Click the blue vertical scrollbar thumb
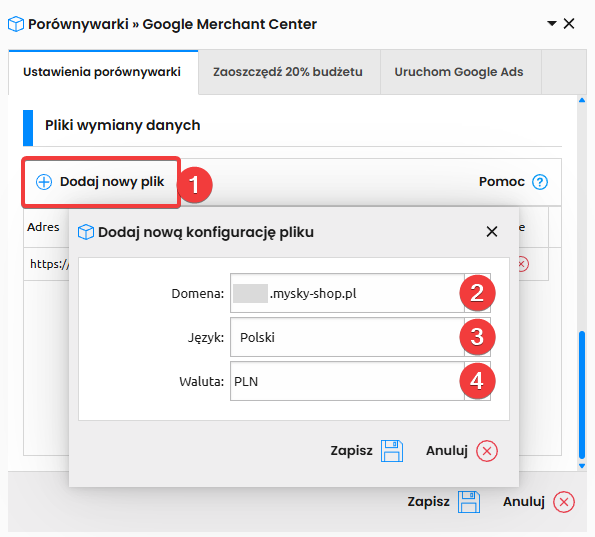The image size is (595, 537). click(x=582, y=395)
